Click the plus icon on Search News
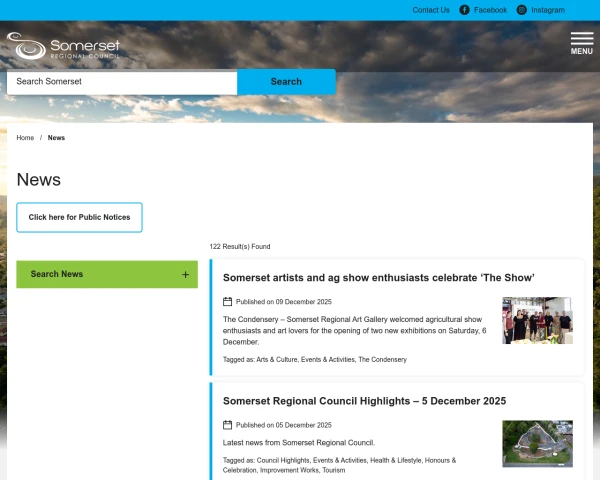Viewport: 600px width, 480px height. [x=185, y=274]
